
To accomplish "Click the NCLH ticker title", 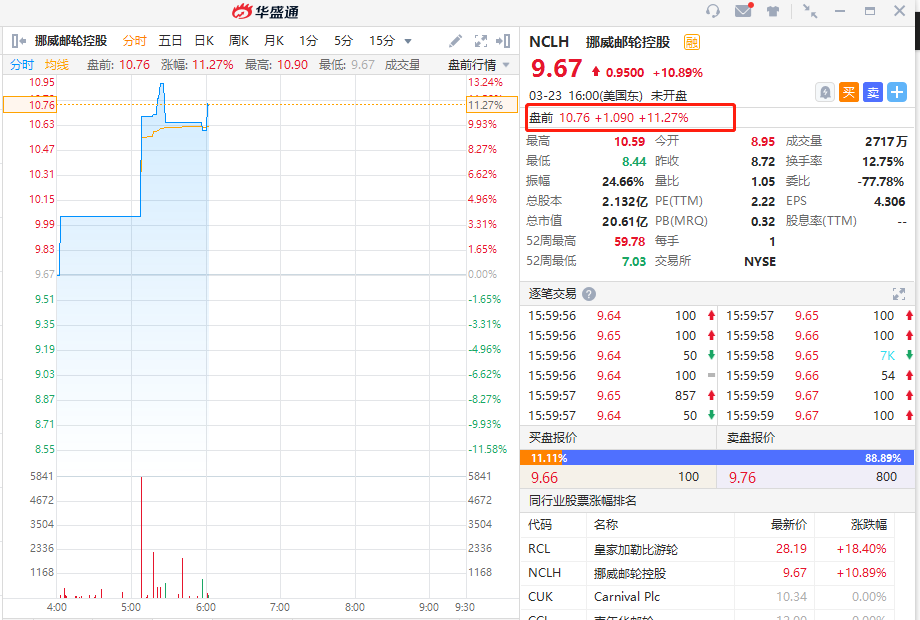I will pyautogui.click(x=549, y=42).
